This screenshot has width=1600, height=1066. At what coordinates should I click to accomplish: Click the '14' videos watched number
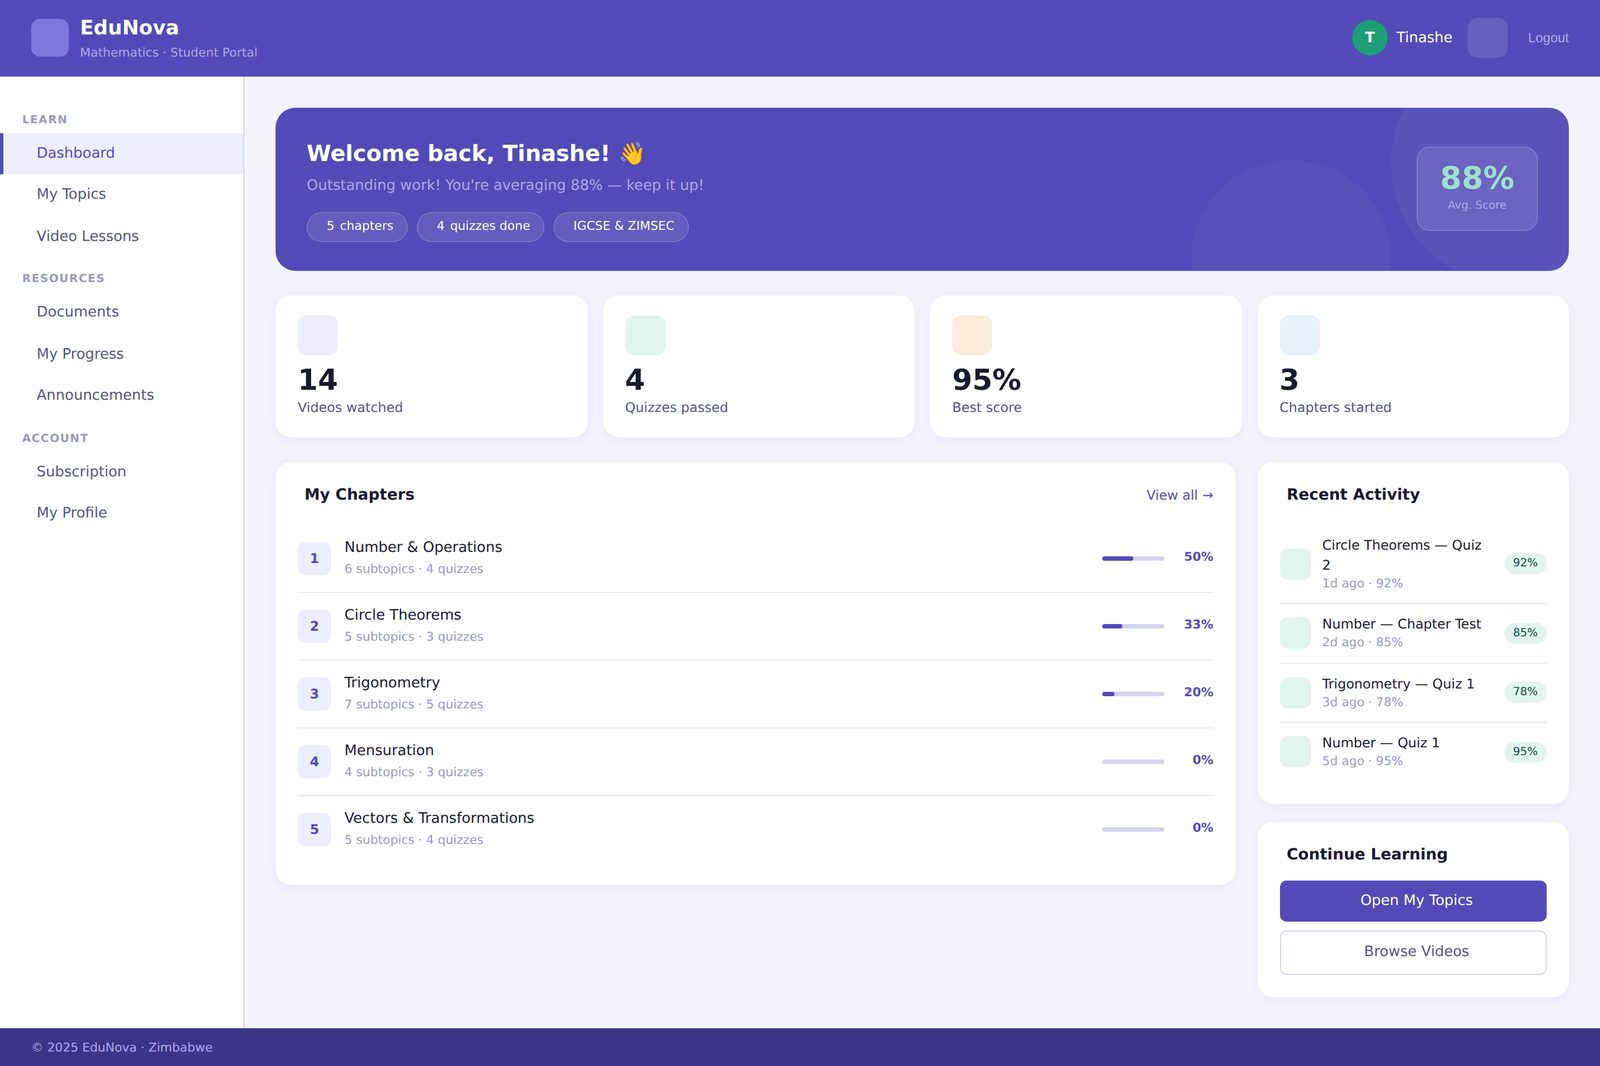318,380
